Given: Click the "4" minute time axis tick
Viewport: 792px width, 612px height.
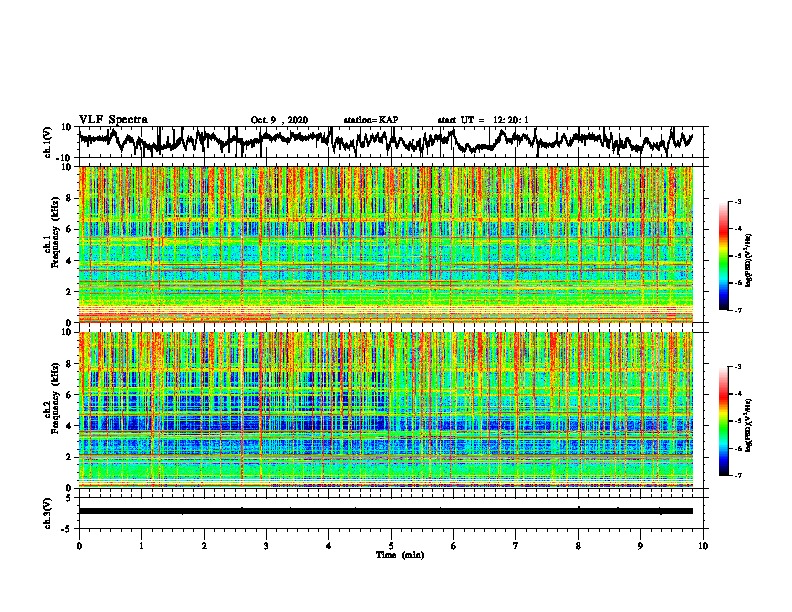Looking at the screenshot, I should pos(329,546).
